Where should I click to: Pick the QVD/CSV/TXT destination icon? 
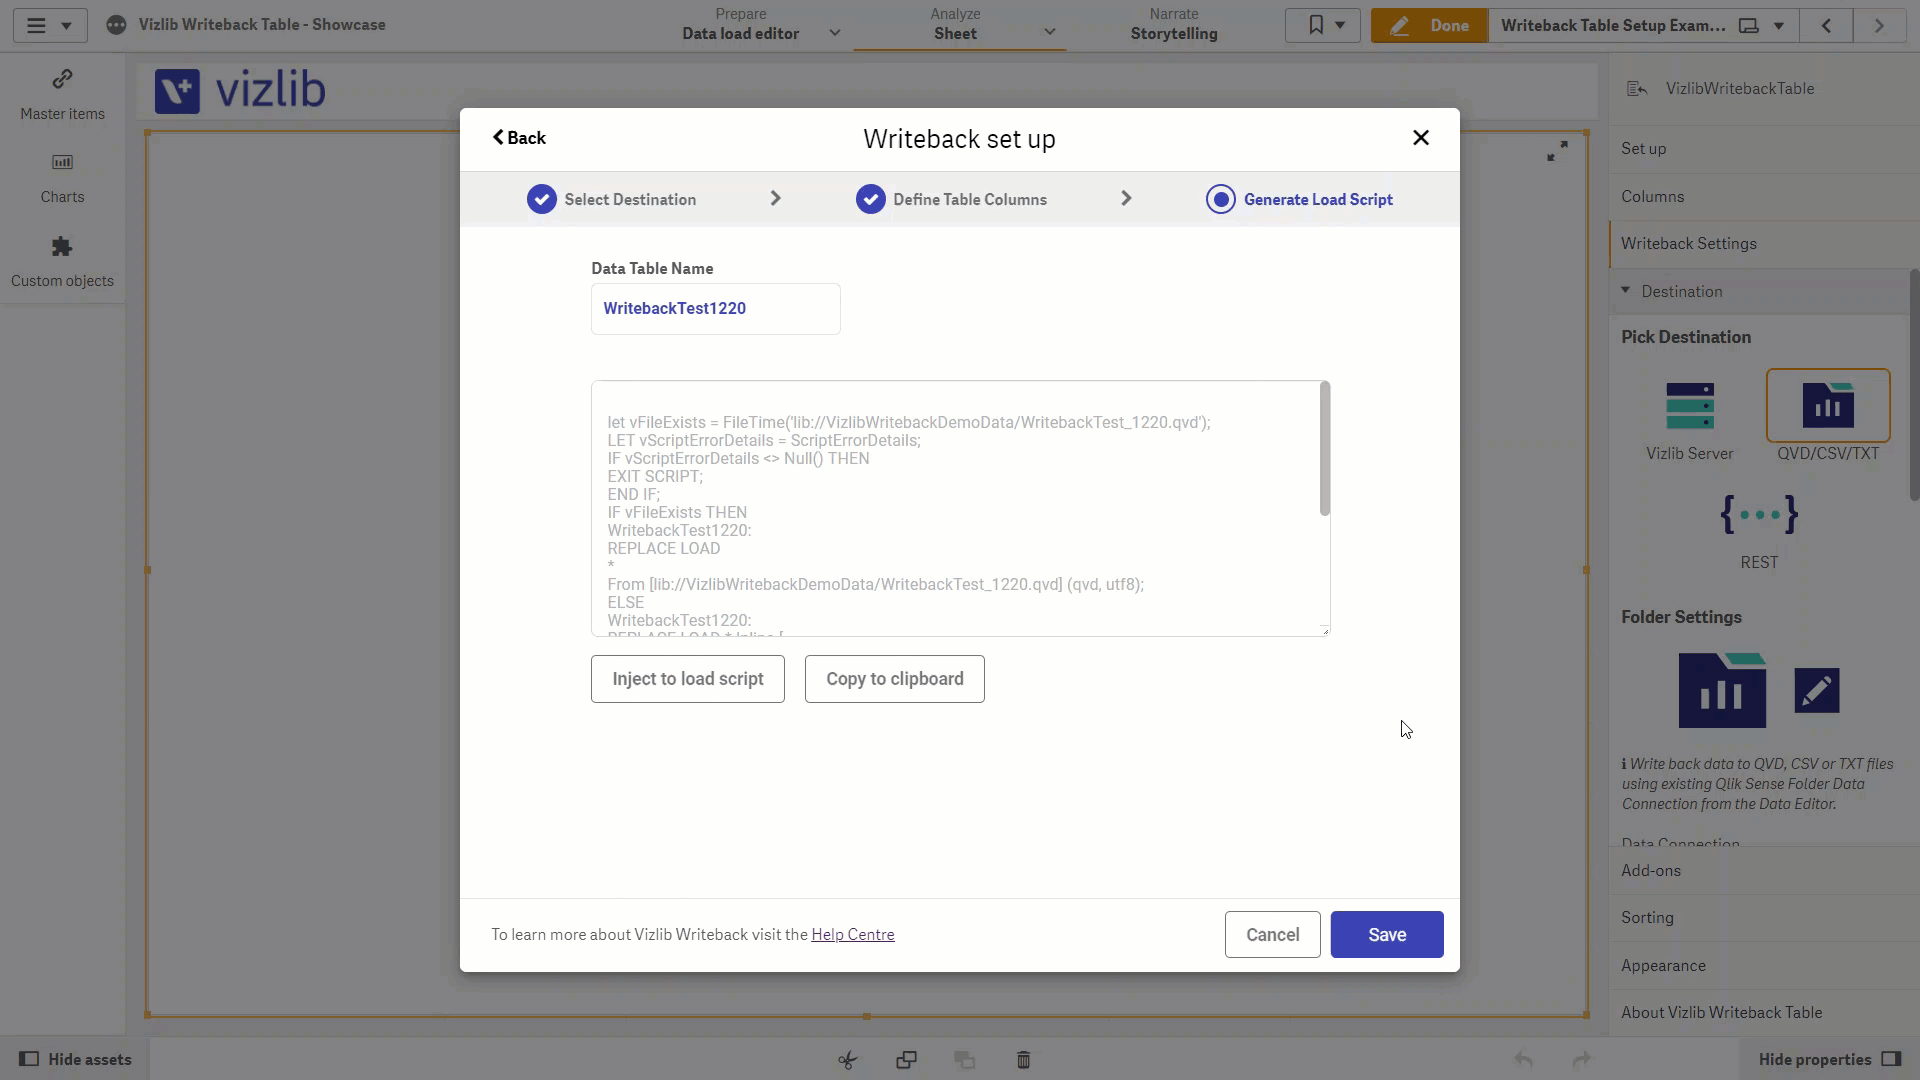click(1828, 405)
